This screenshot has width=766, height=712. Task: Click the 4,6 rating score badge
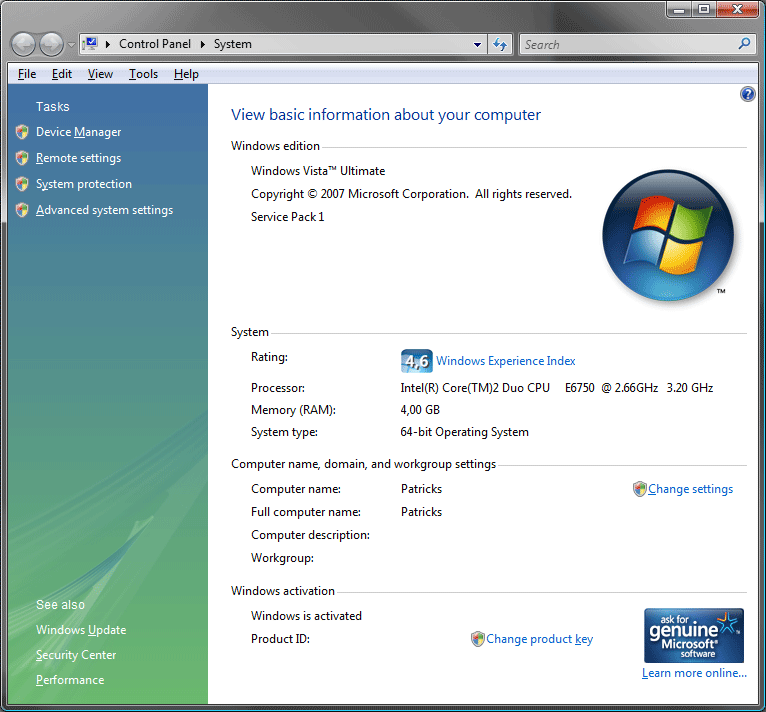point(416,361)
